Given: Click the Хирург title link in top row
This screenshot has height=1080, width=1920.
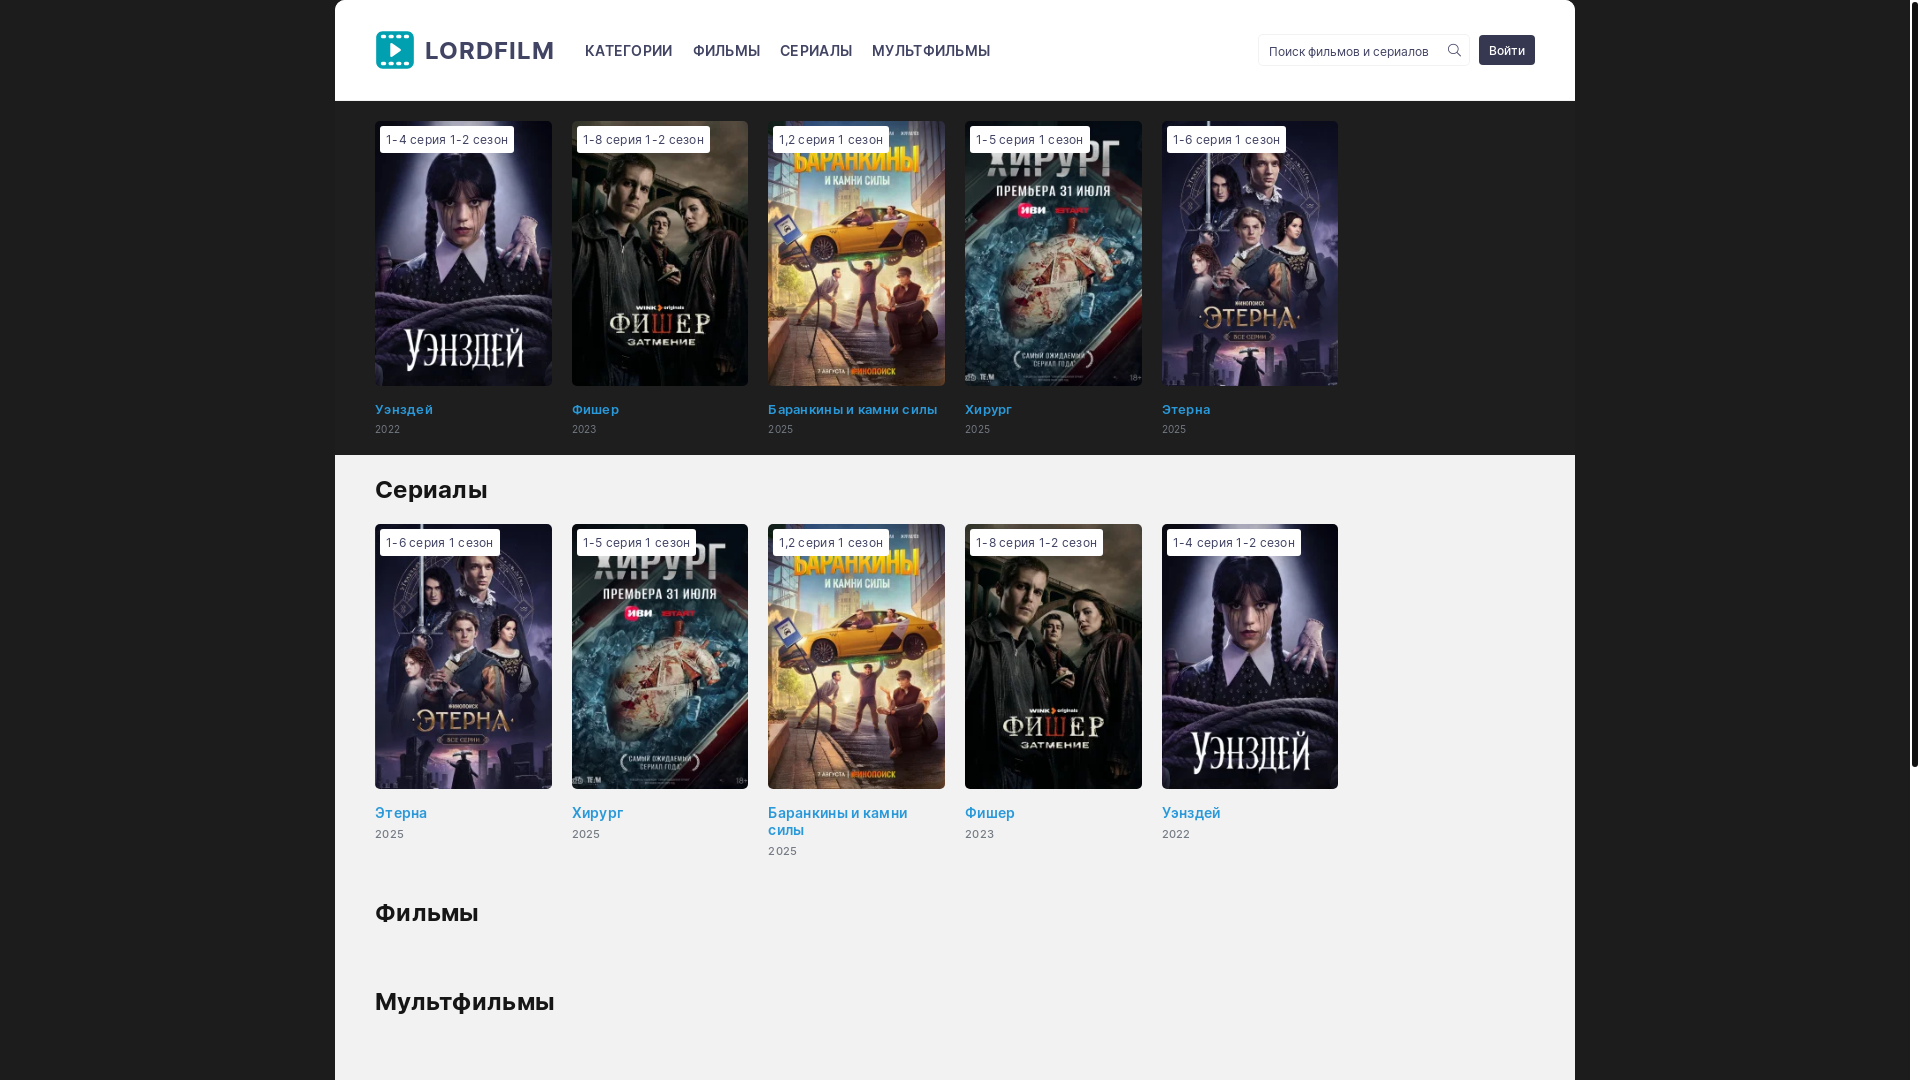Looking at the screenshot, I should [x=988, y=409].
